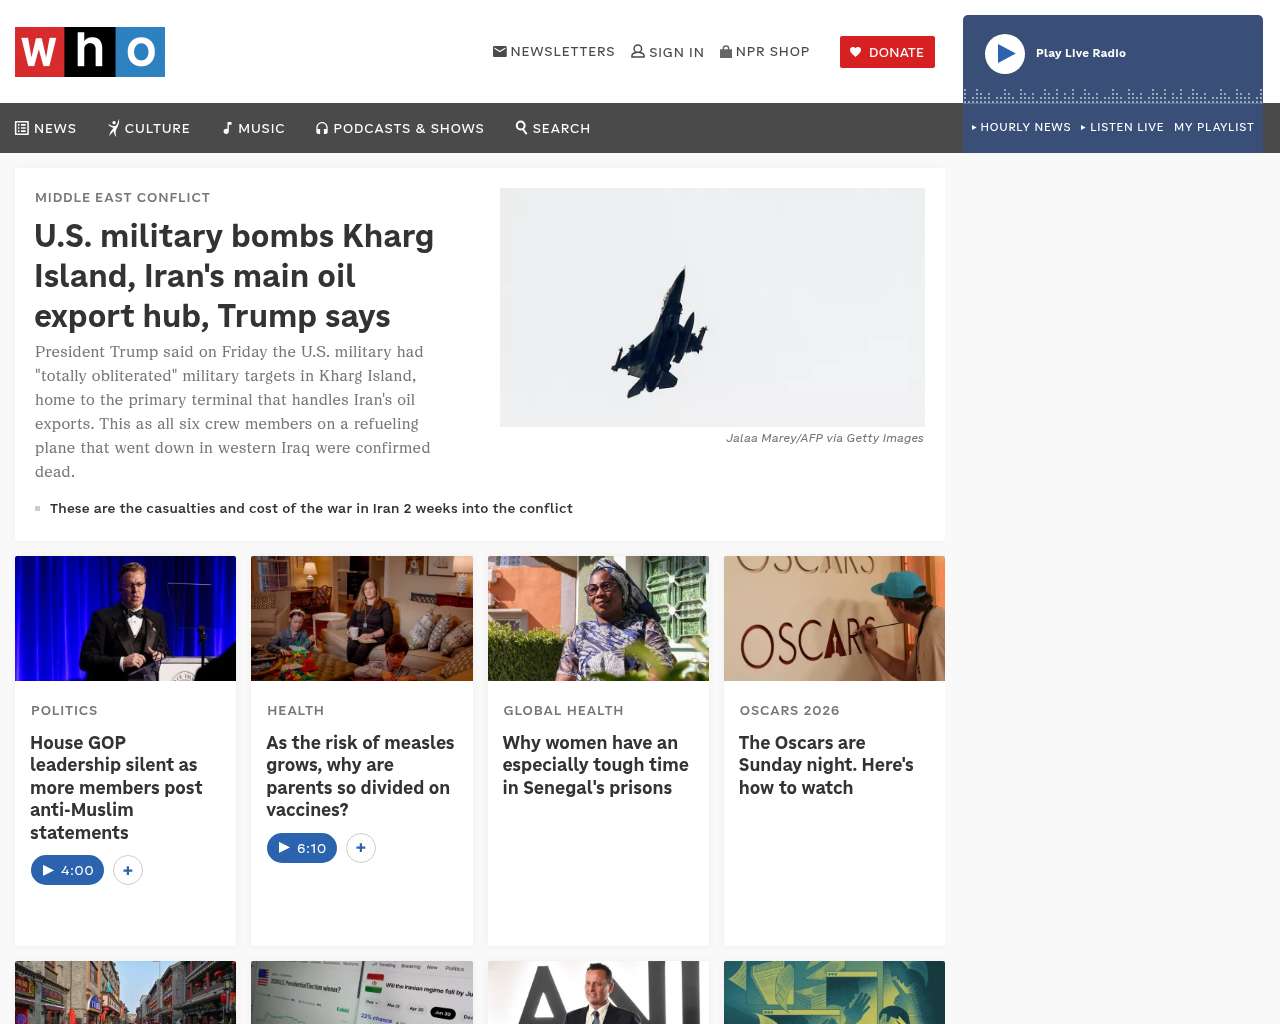Viewport: 1280px width, 1024px height.
Task: Play the 4:00 House GOP audio
Action: (67, 870)
